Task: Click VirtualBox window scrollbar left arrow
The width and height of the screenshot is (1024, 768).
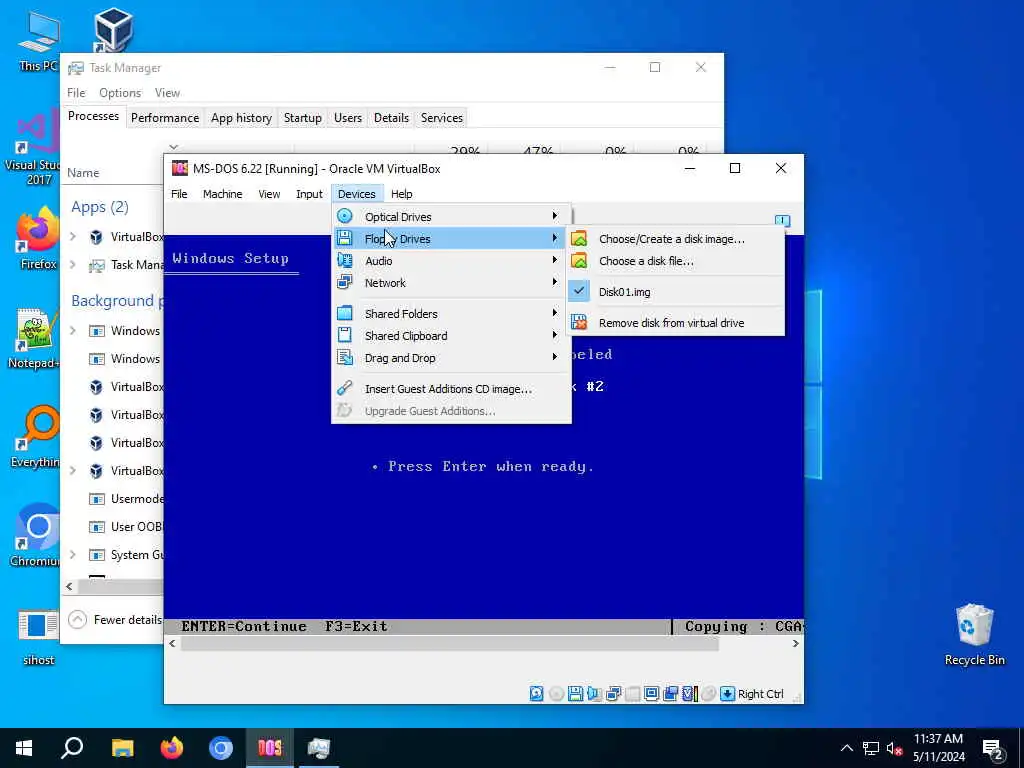Action: [172, 643]
